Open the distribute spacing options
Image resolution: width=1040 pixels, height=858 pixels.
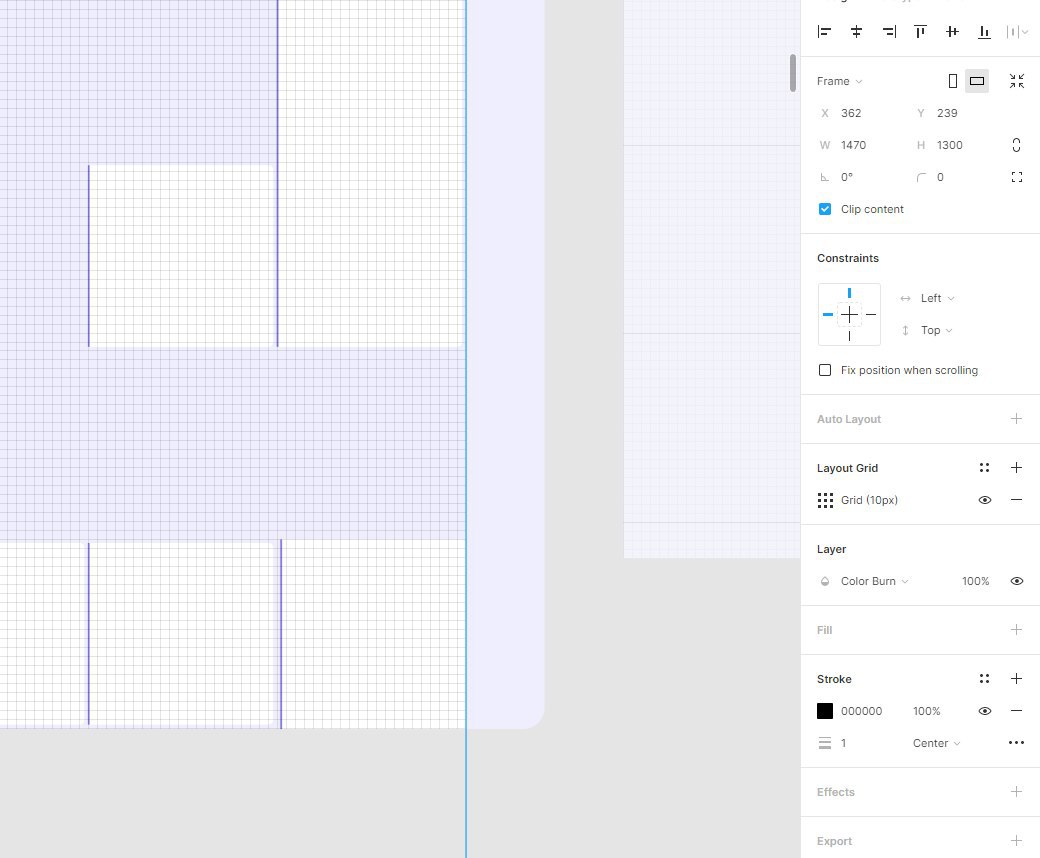1017,31
